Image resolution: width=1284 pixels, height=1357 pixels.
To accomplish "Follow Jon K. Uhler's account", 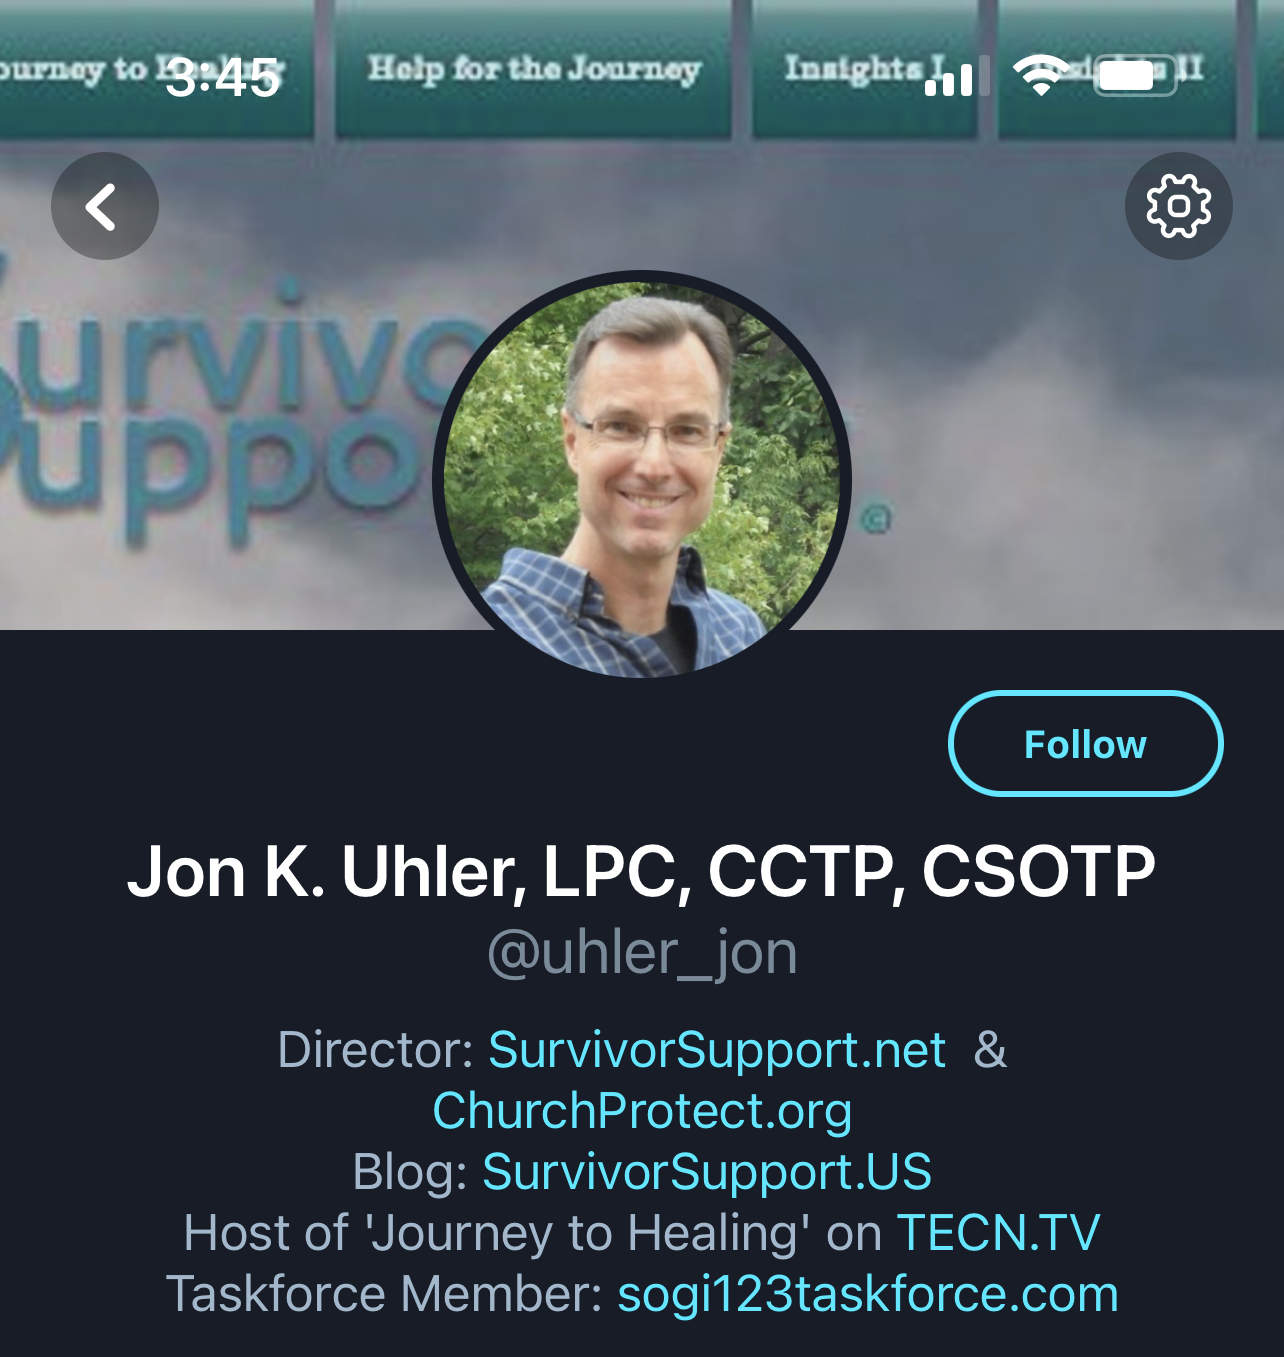I will (1085, 744).
